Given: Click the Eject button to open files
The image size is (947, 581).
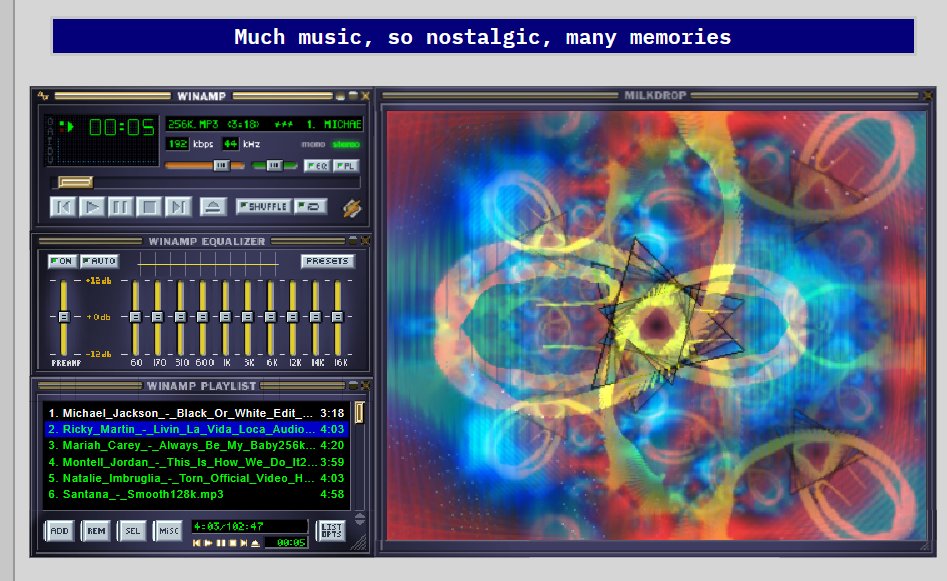Looking at the screenshot, I should 213,207.
